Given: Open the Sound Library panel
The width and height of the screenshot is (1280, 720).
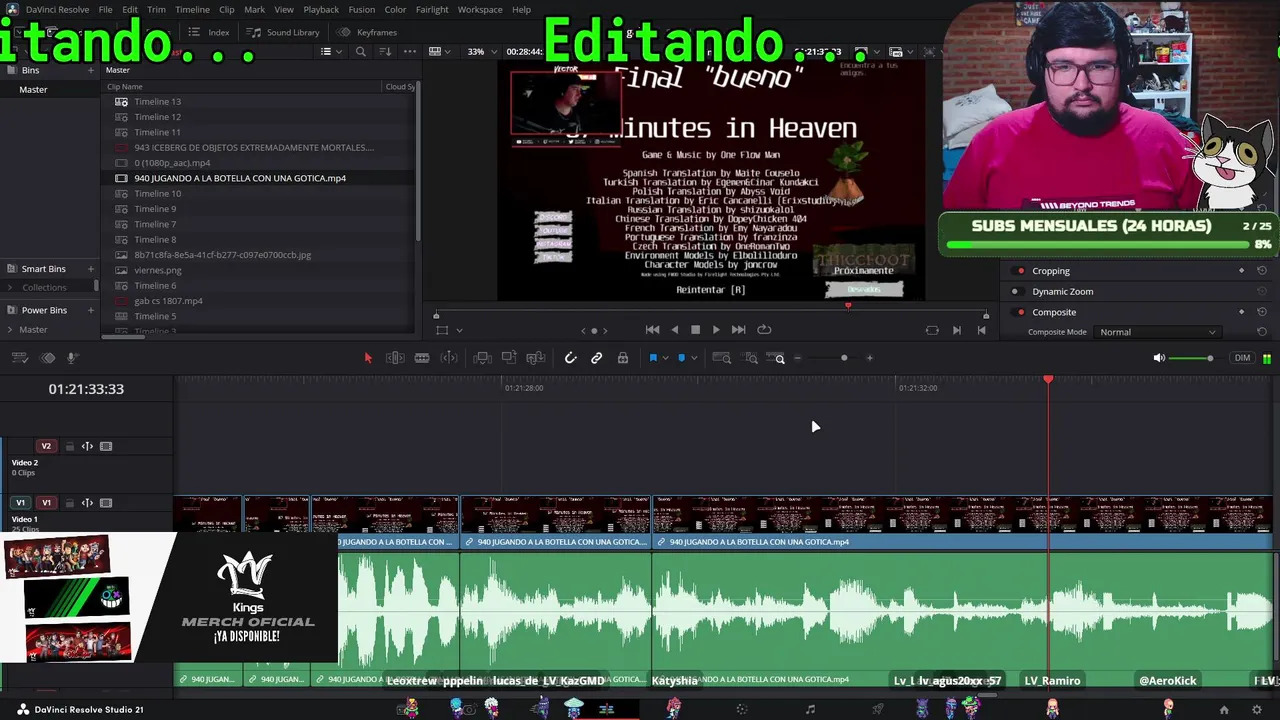Looking at the screenshot, I should [284, 32].
